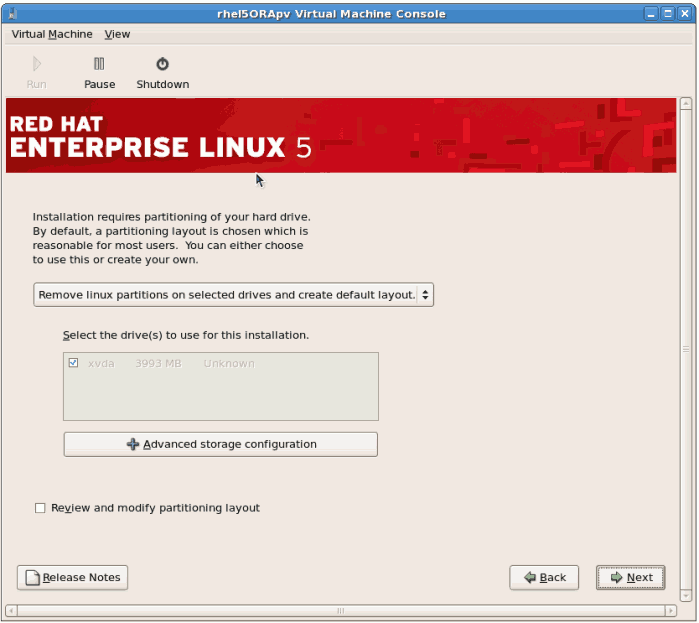Click the left arrow icon on Back
The image size is (699, 623).
pyautogui.click(x=530, y=577)
